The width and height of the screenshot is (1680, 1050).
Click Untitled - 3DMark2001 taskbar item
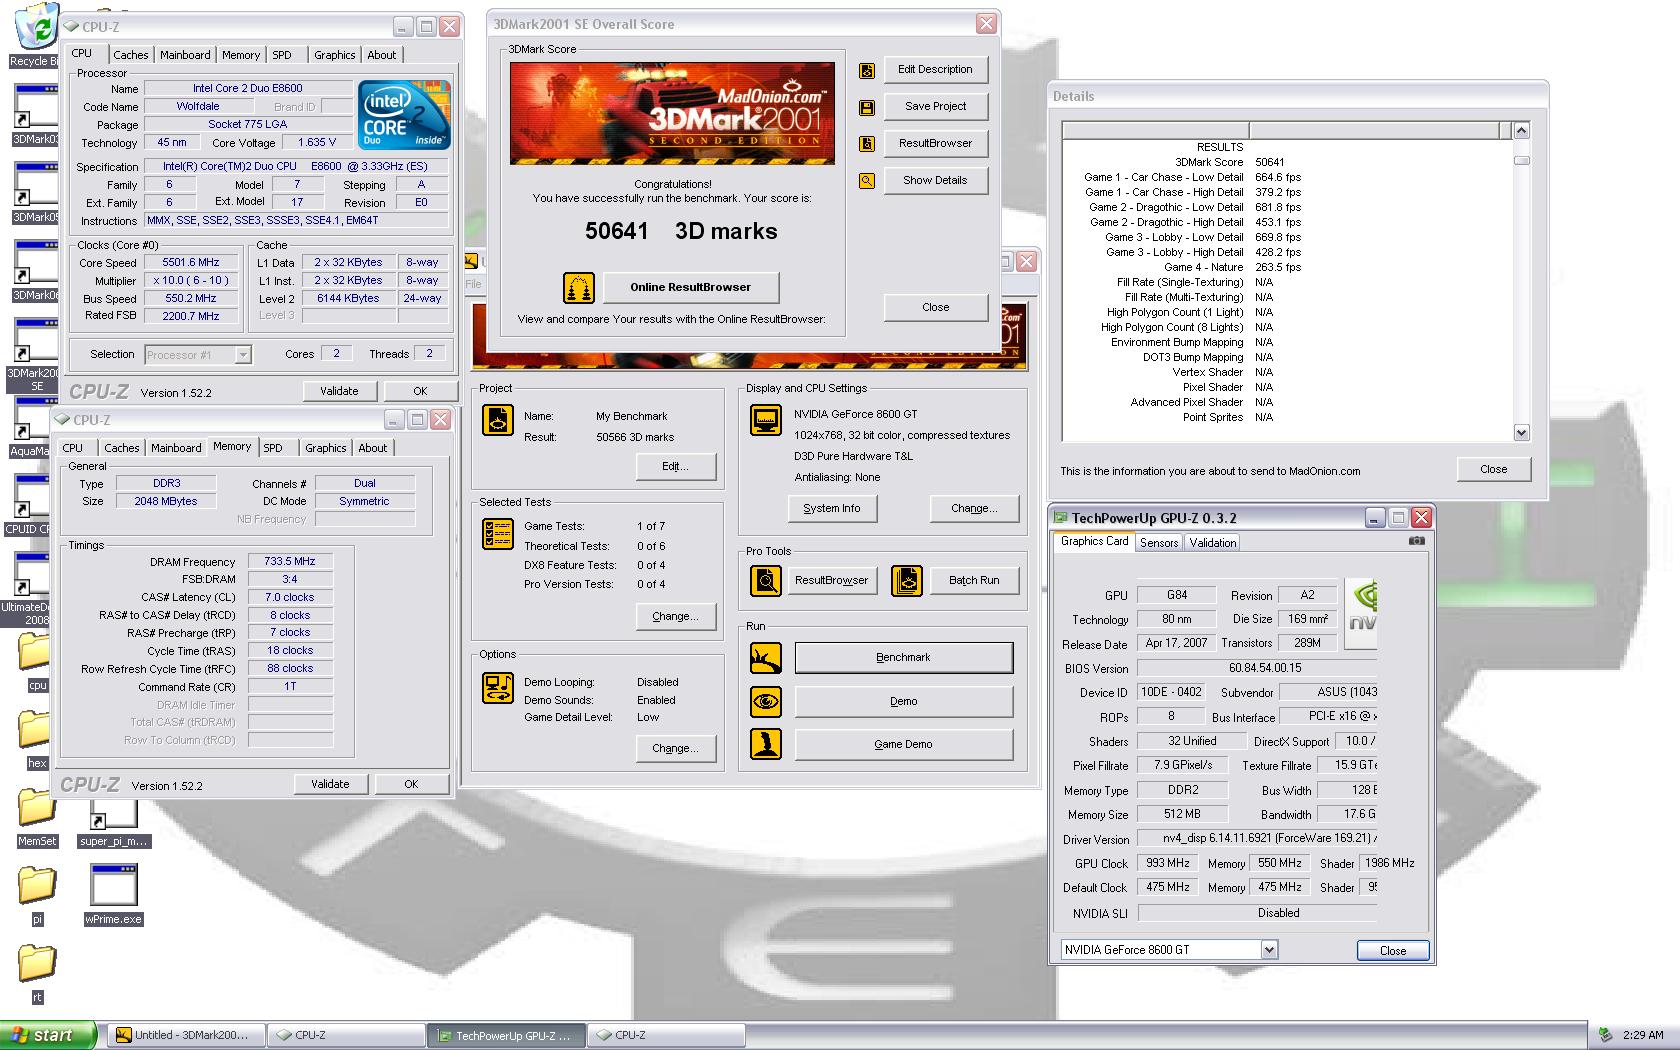point(187,1035)
